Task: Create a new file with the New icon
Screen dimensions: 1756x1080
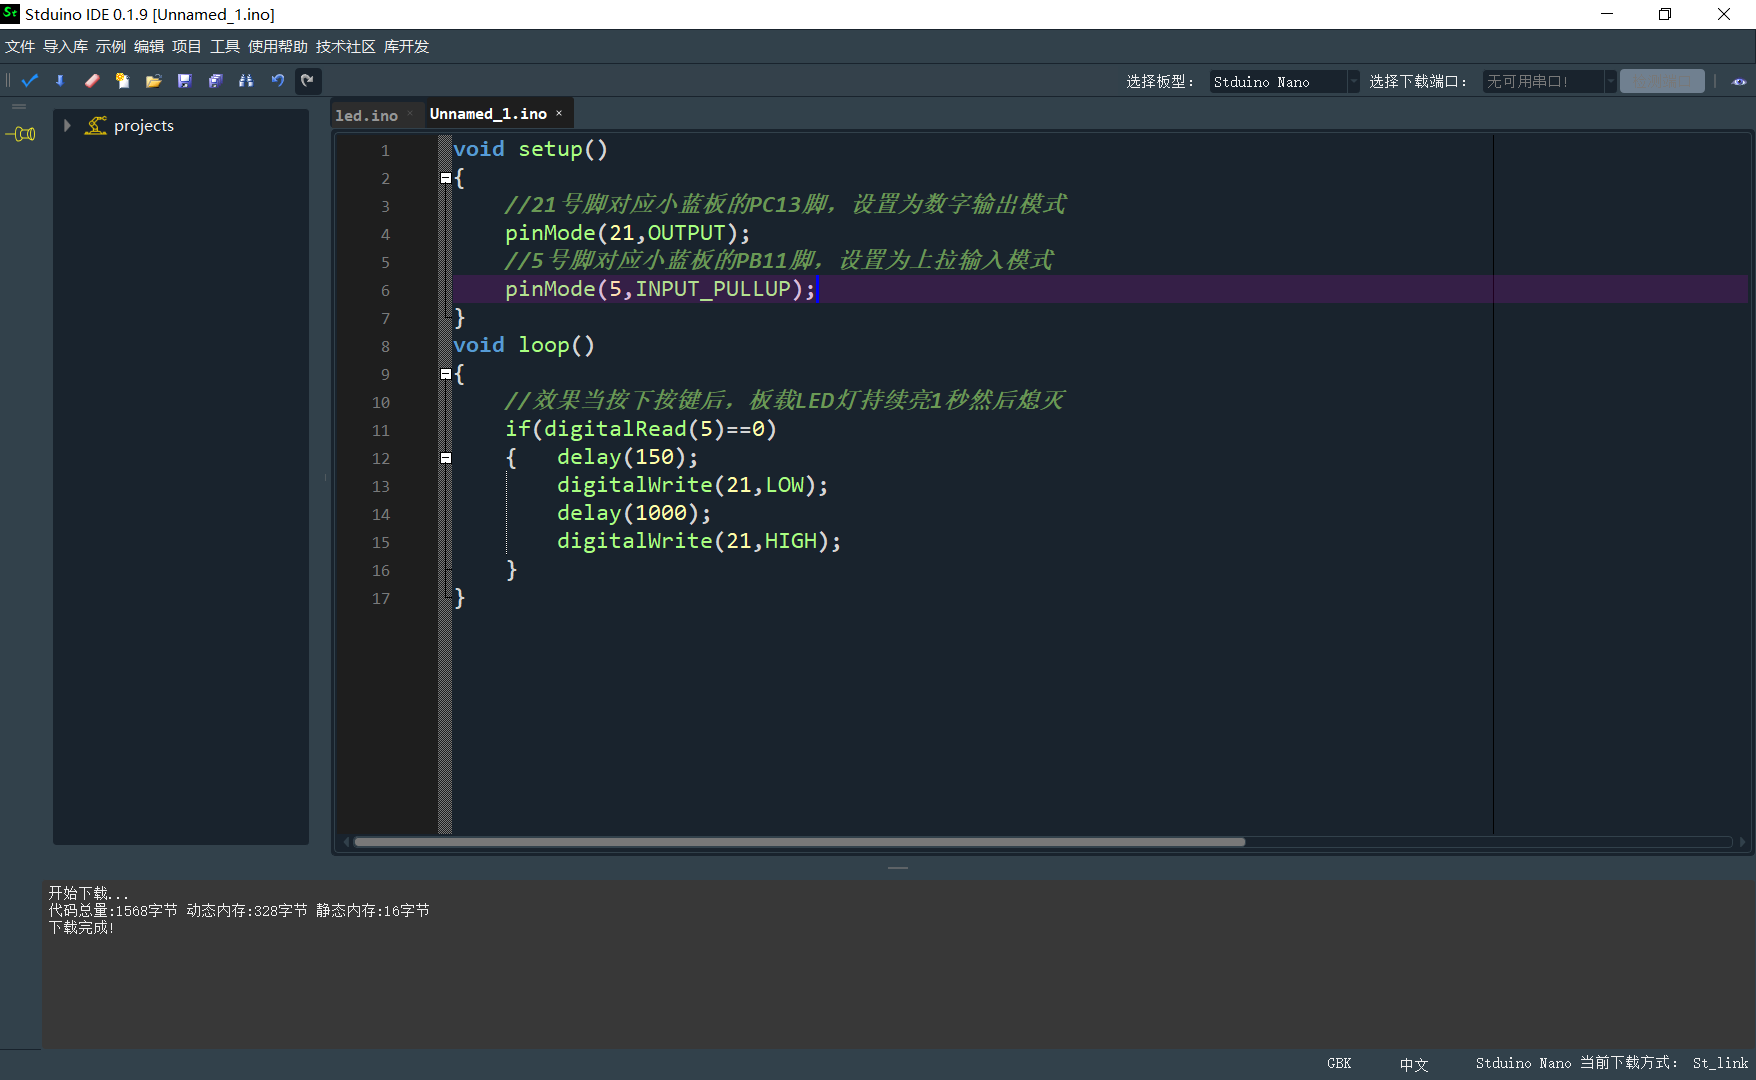Action: tap(122, 81)
